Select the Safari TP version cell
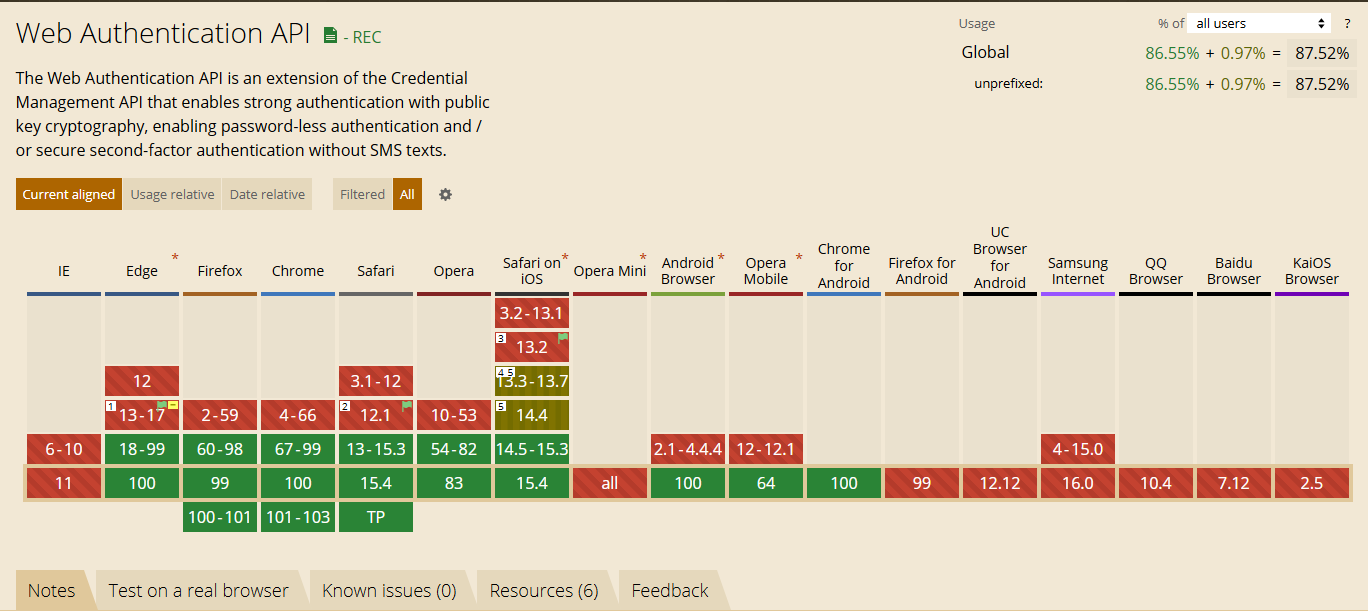The image size is (1368, 611). pyautogui.click(x=376, y=517)
